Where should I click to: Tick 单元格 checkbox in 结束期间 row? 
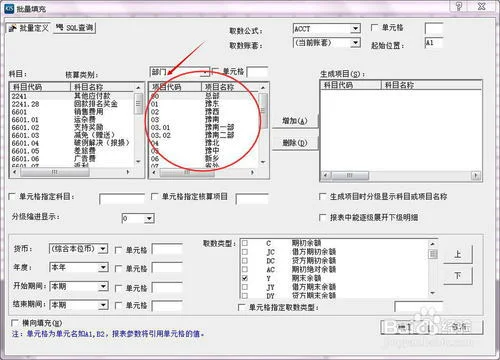click(118, 305)
